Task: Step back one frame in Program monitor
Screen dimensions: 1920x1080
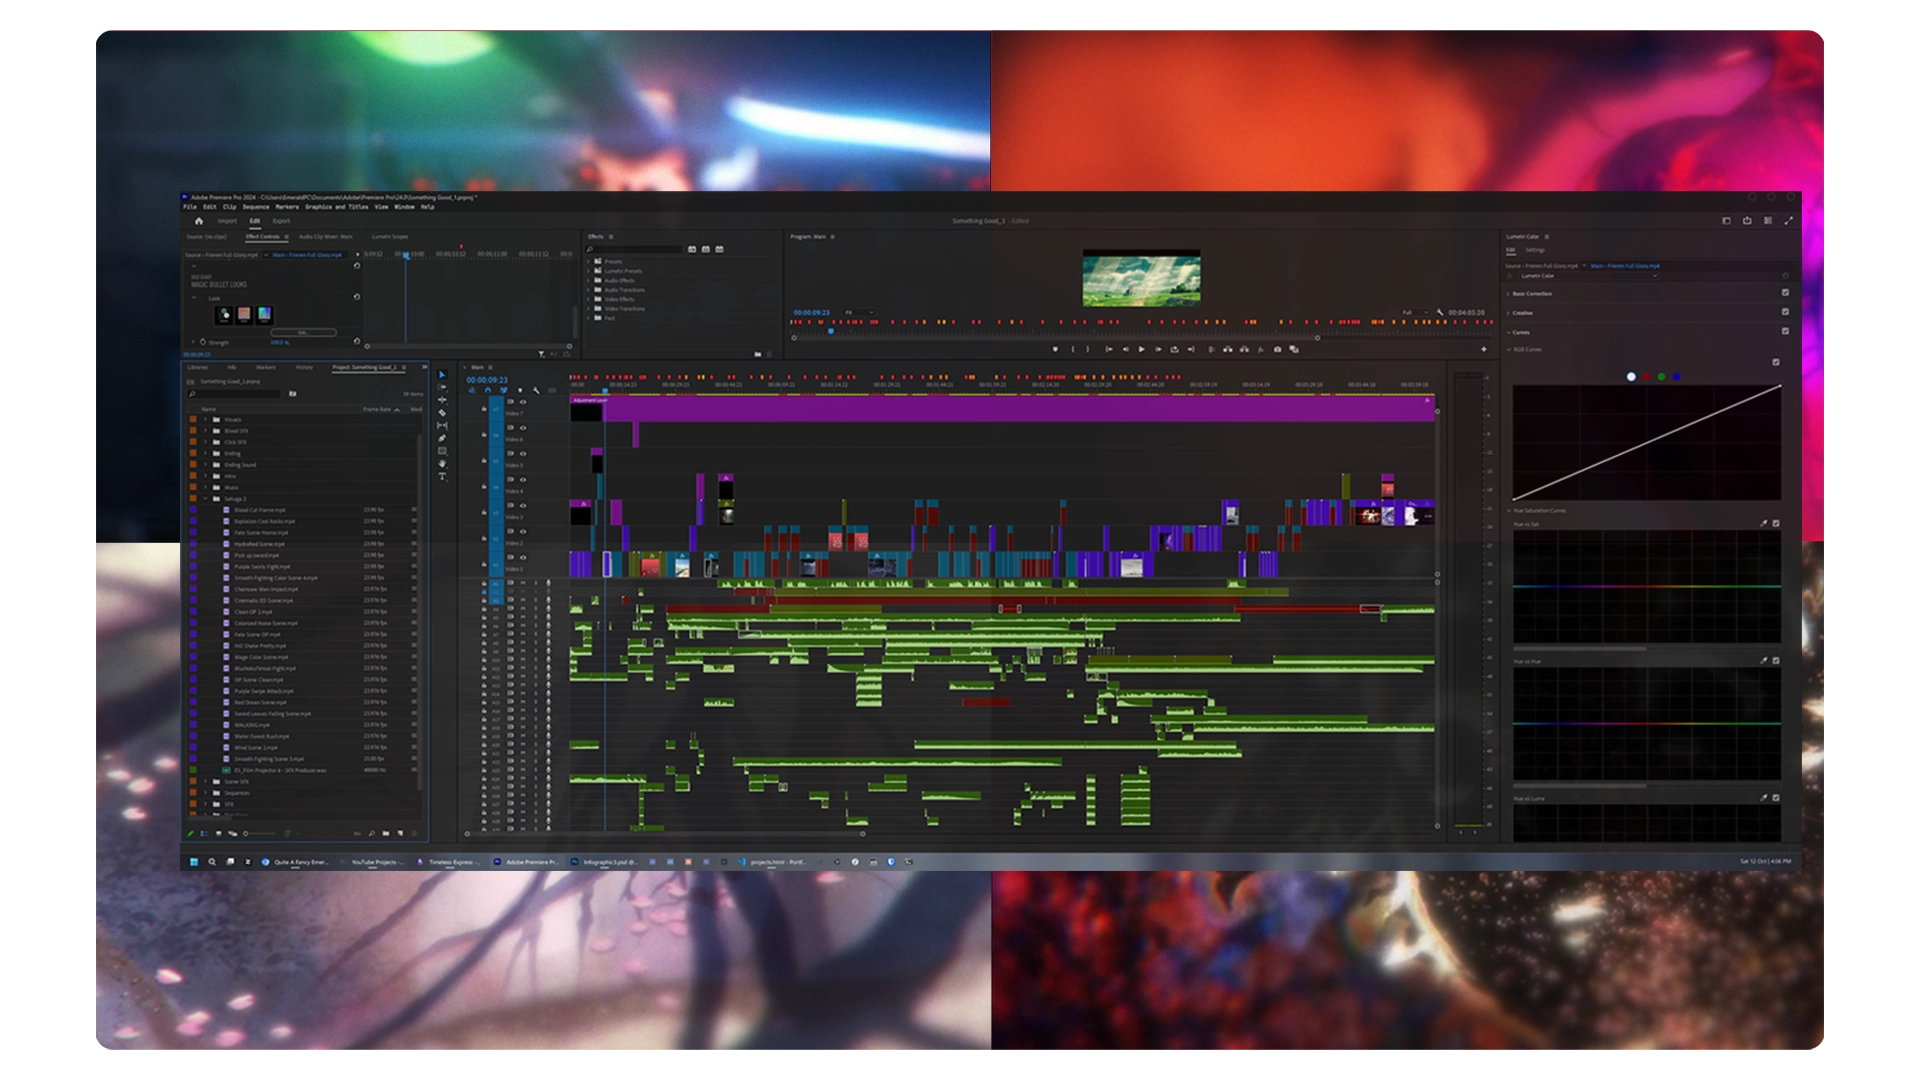Action: click(x=1125, y=350)
